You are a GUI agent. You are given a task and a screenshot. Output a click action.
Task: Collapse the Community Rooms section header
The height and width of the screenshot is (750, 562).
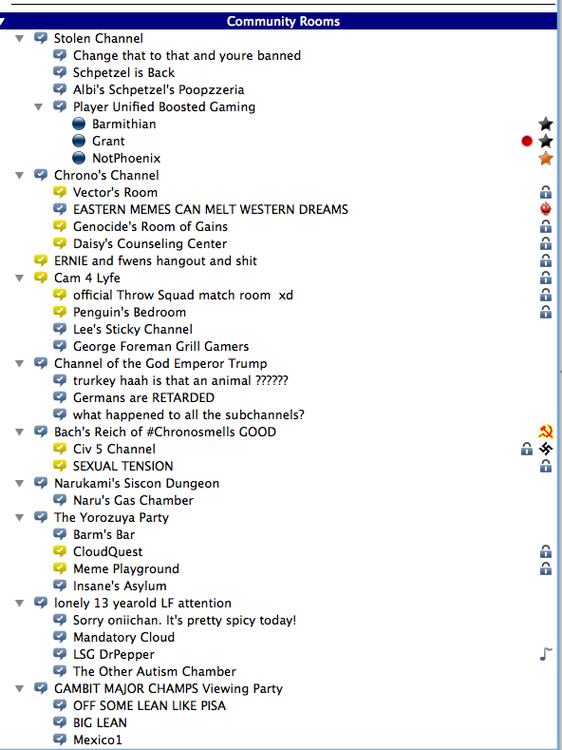point(2,22)
